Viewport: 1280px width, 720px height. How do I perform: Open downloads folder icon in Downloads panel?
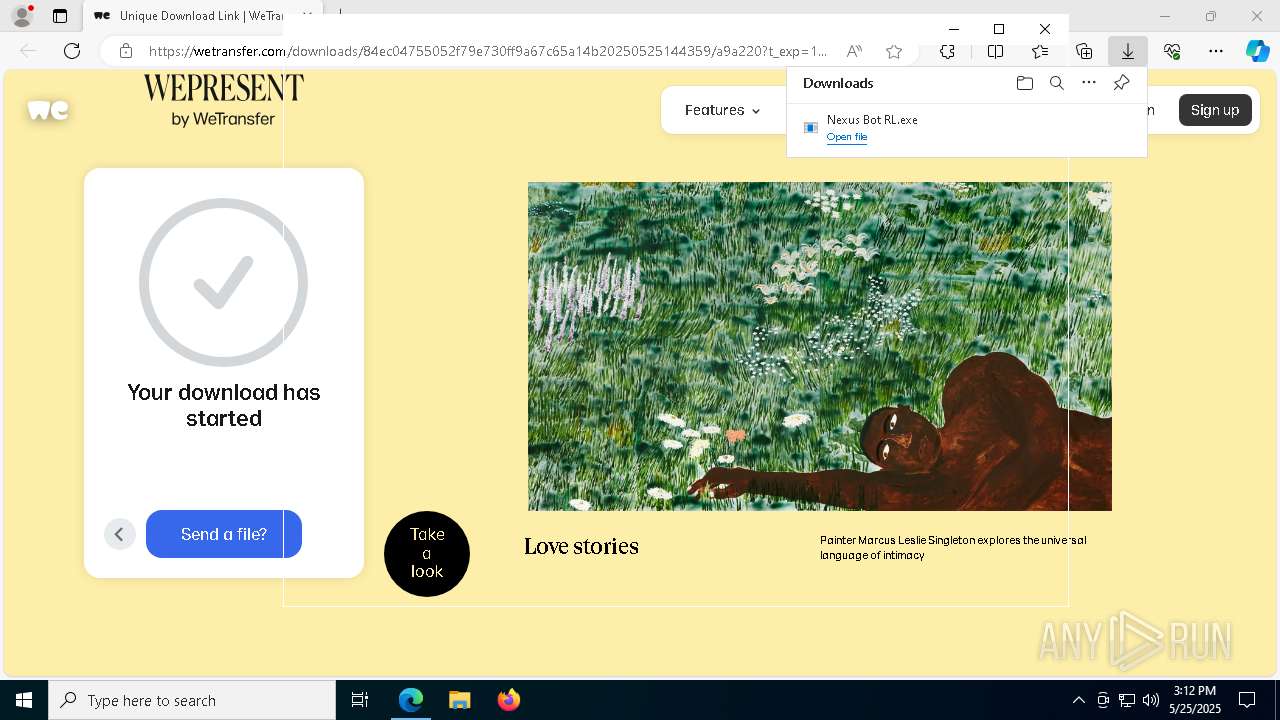(1024, 83)
